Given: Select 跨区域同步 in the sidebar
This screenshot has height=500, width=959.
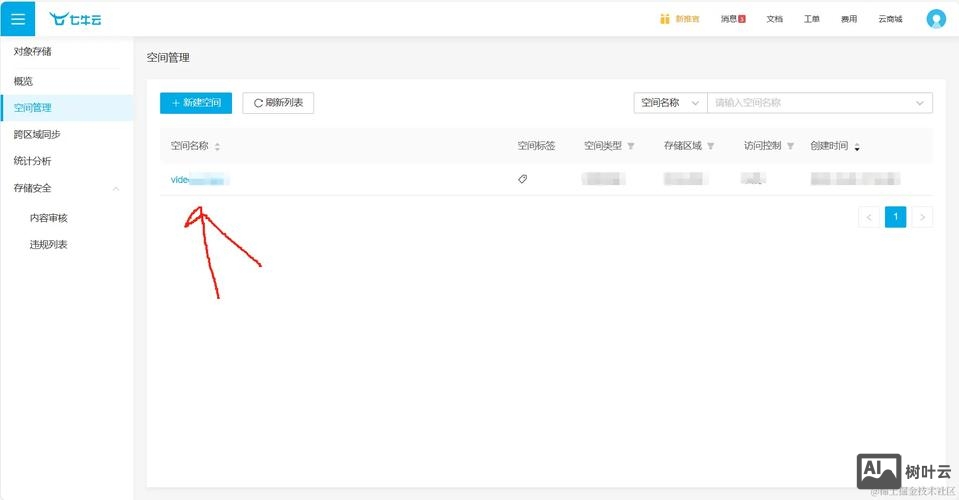Looking at the screenshot, I should click(x=37, y=134).
